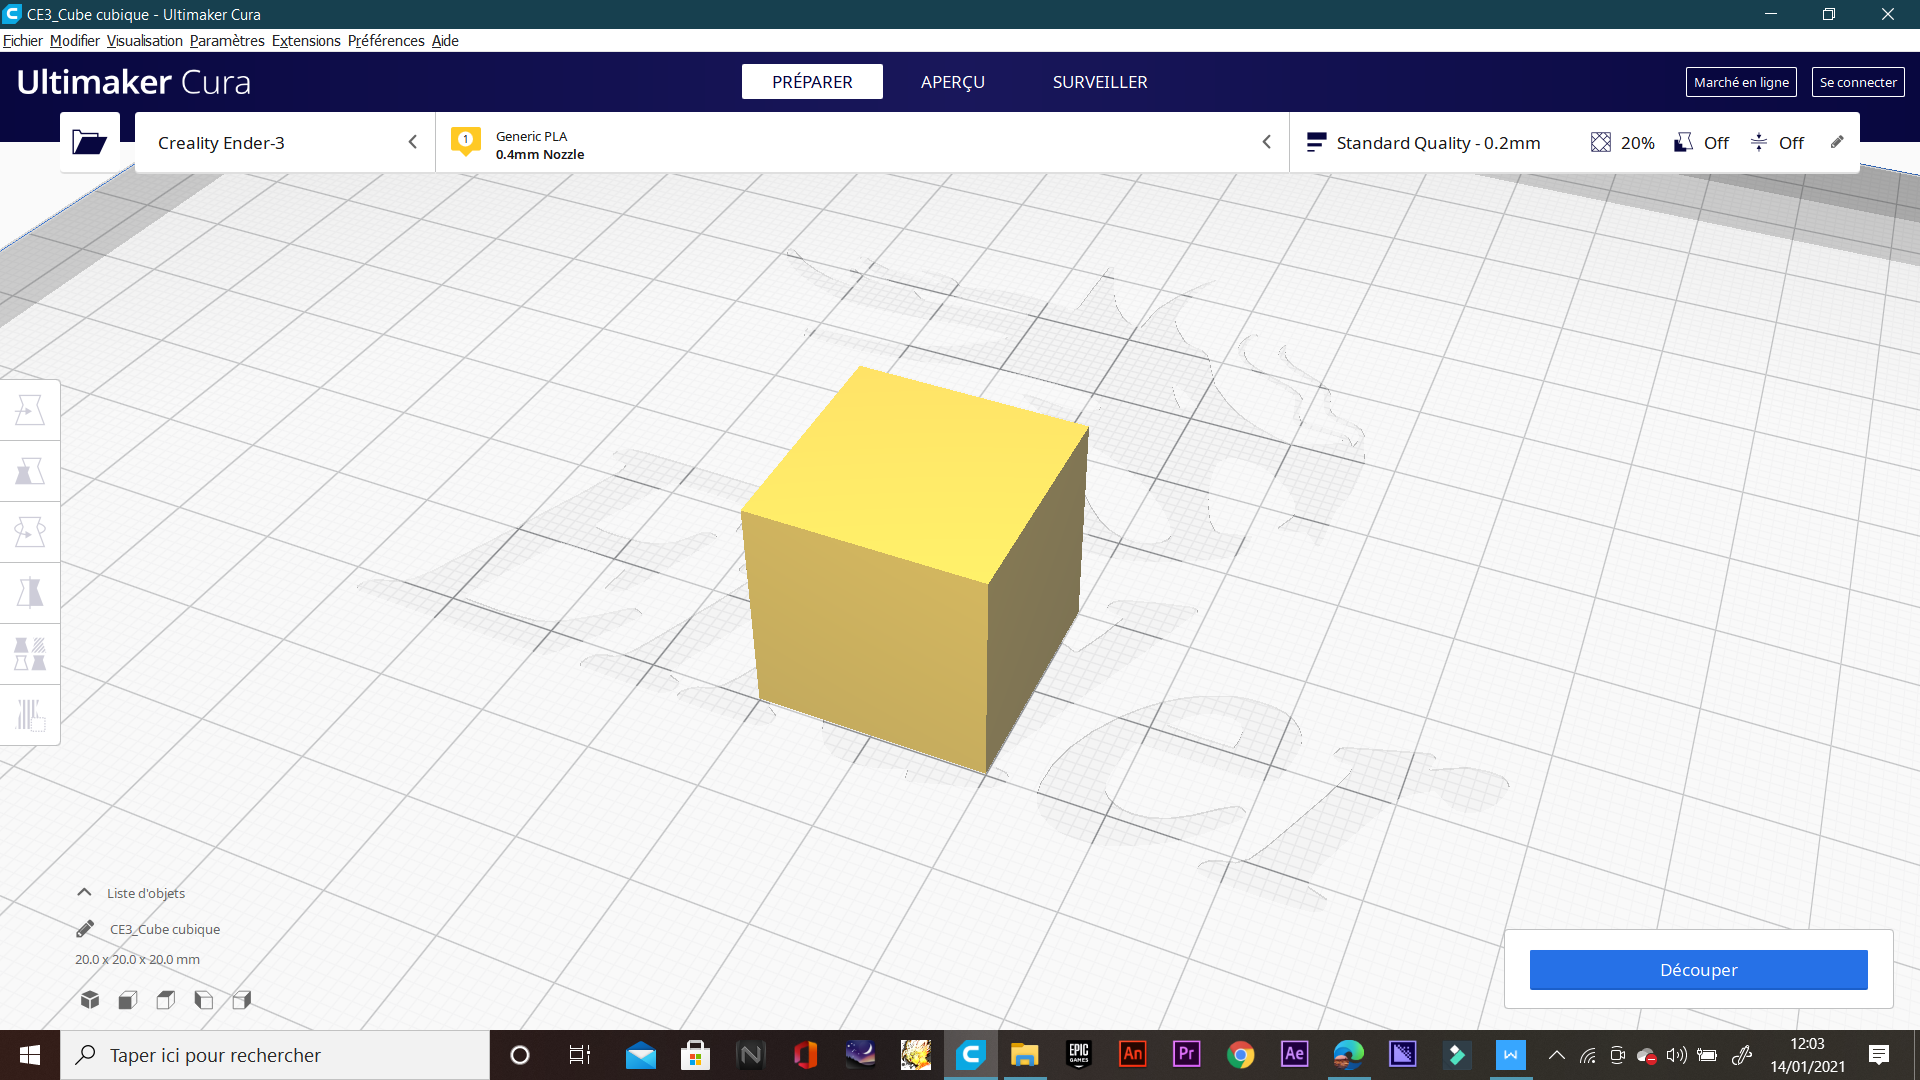
Task: Expand the Creality Ender-3 printer selector
Action: coord(285,143)
